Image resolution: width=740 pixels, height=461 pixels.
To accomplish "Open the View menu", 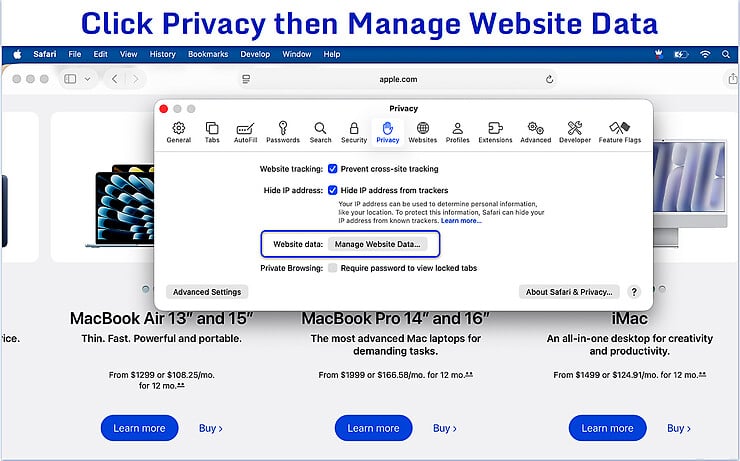I will [128, 54].
